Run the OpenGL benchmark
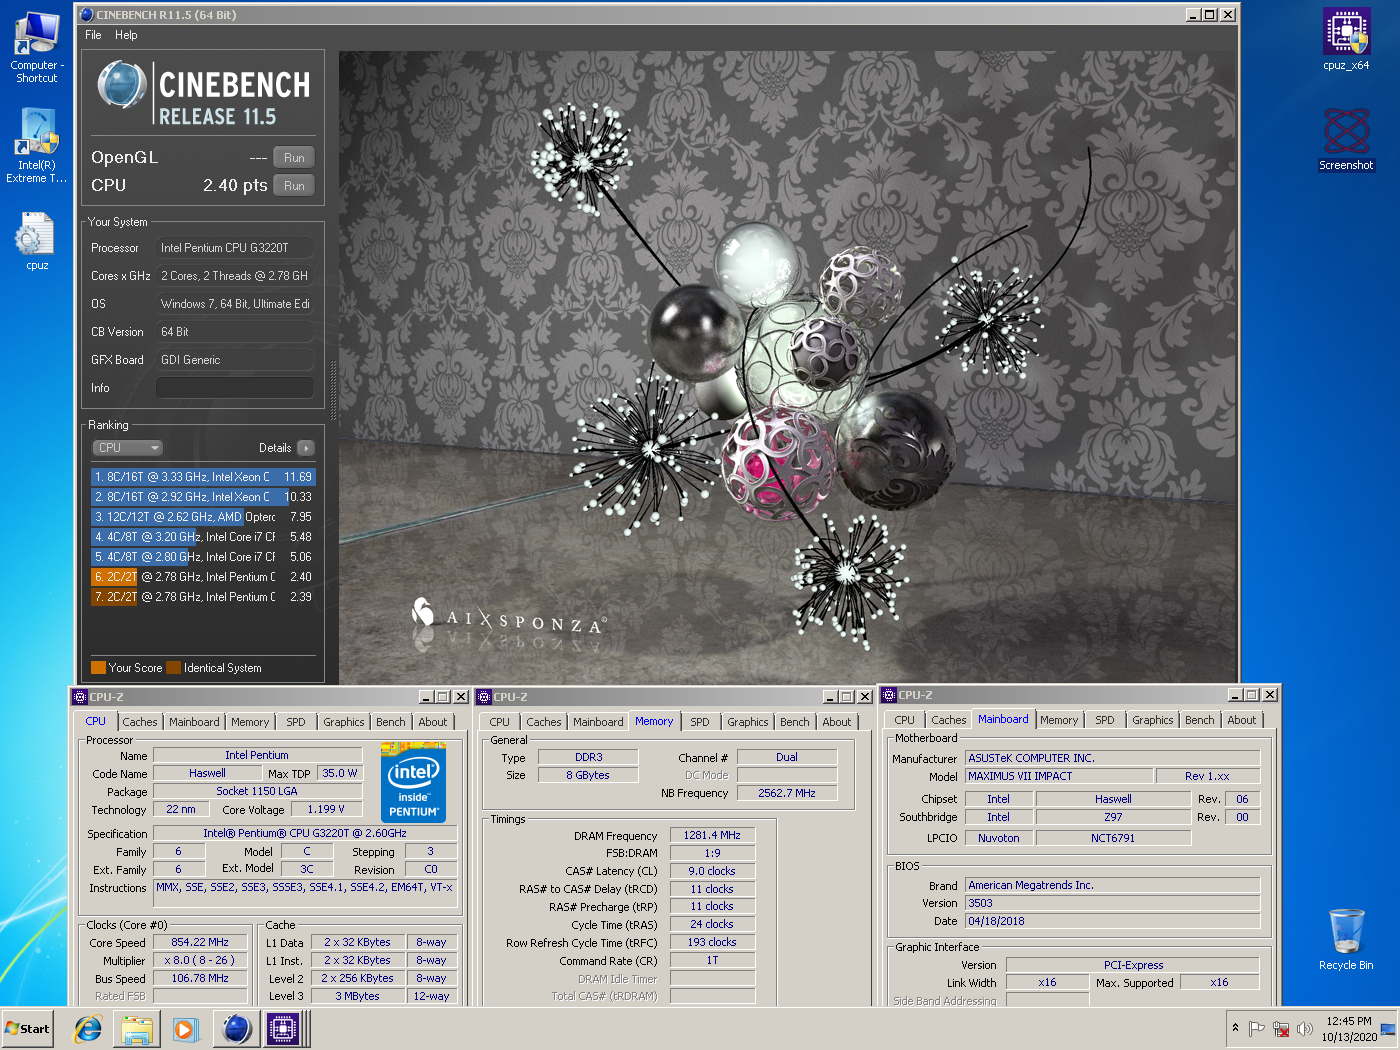Image resolution: width=1400 pixels, height=1050 pixels. 294,158
